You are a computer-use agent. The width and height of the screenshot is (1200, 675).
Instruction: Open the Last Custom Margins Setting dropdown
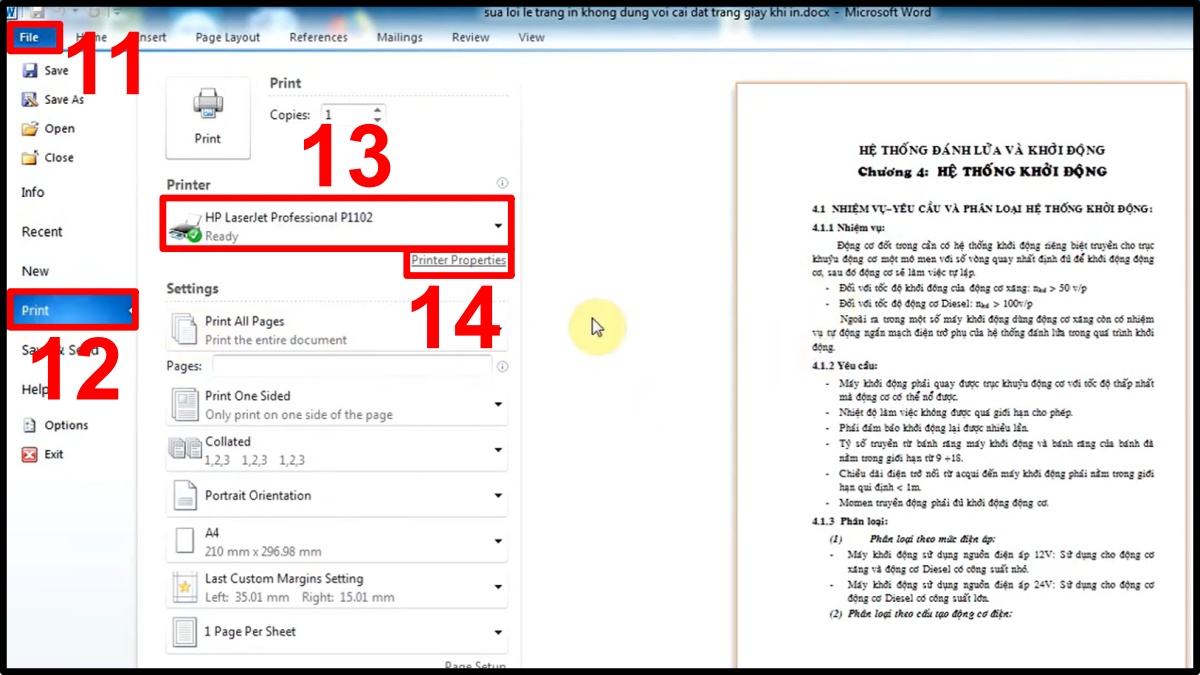[336, 587]
